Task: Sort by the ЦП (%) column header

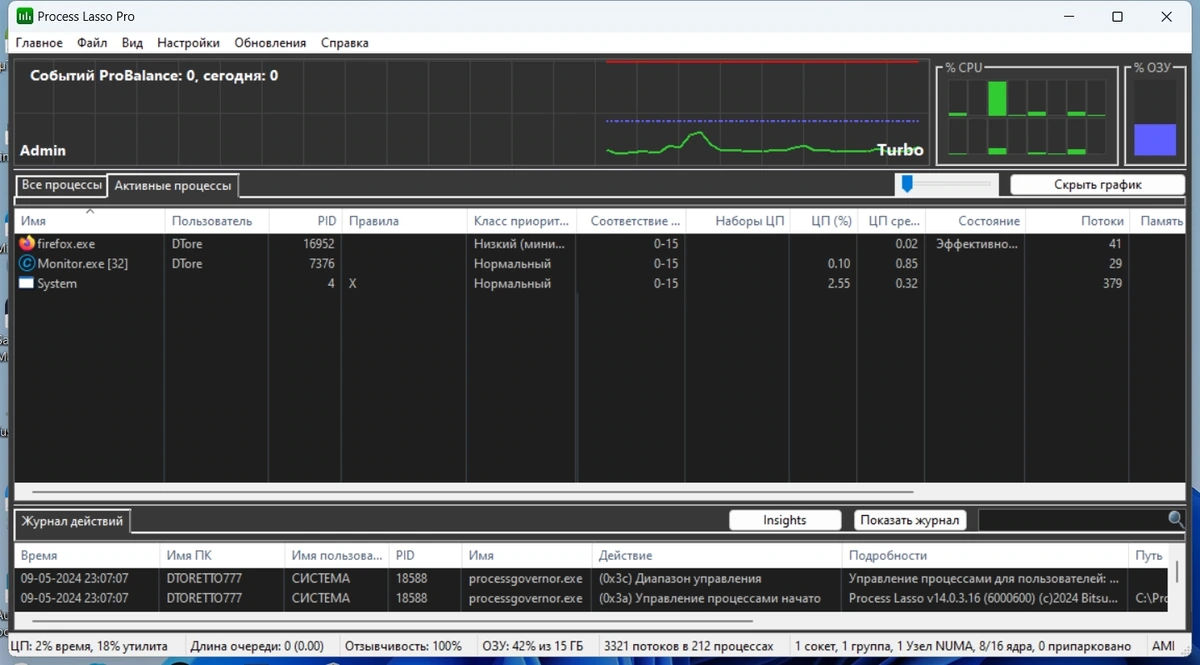Action: tap(824, 221)
